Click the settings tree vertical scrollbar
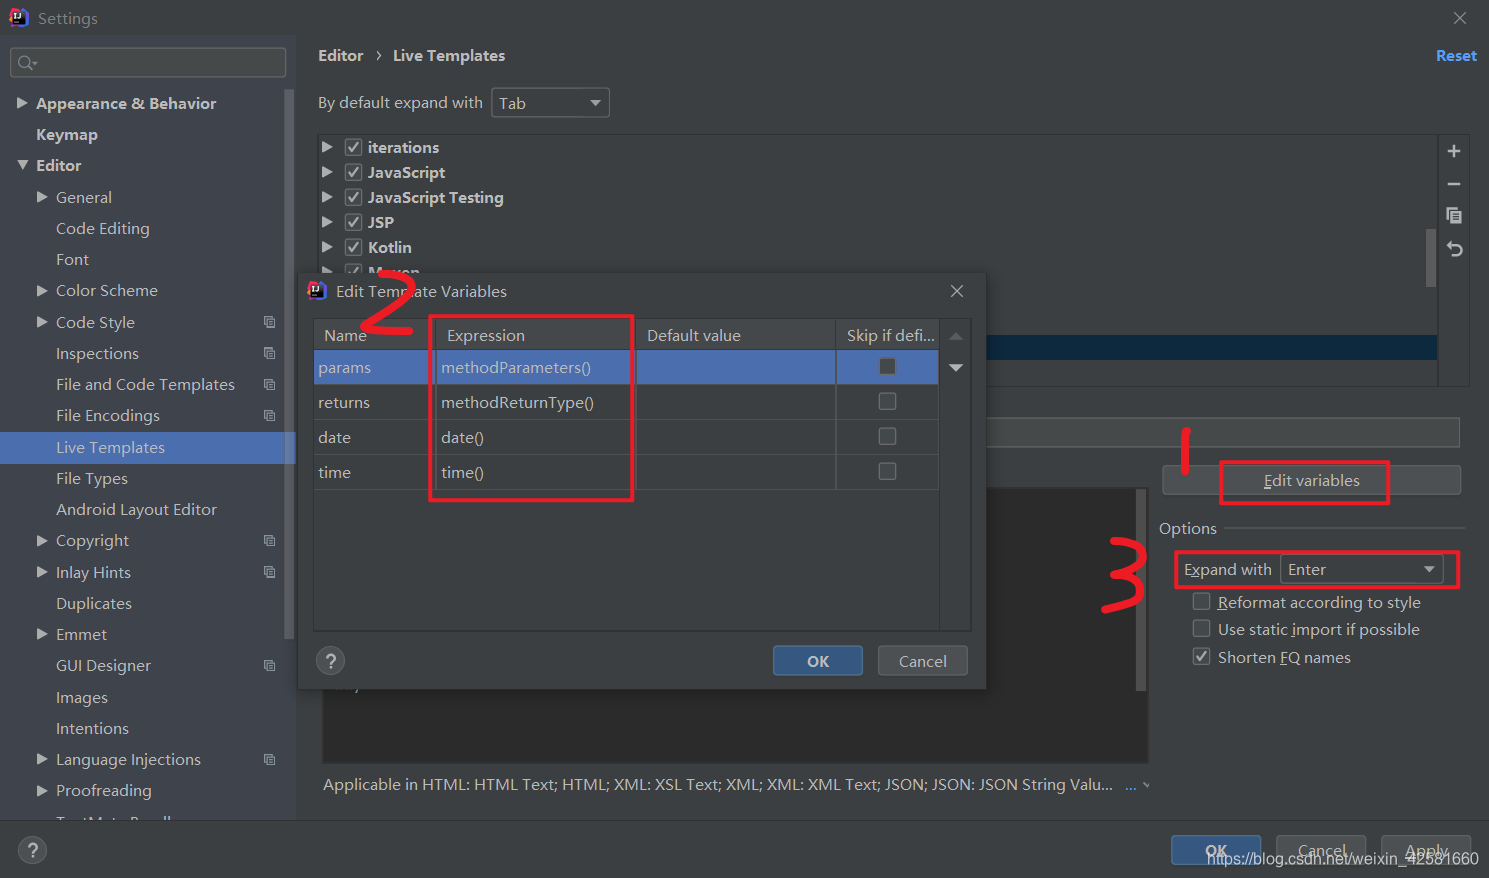Viewport: 1489px width, 878px height. click(289, 365)
